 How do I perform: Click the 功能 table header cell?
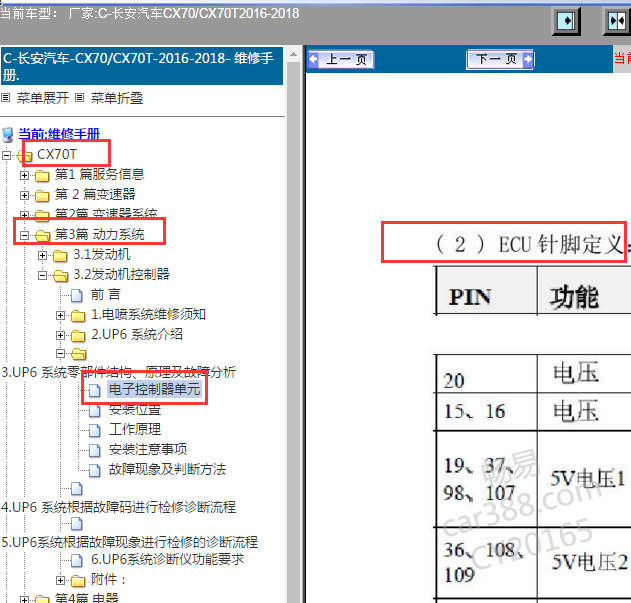(584, 291)
